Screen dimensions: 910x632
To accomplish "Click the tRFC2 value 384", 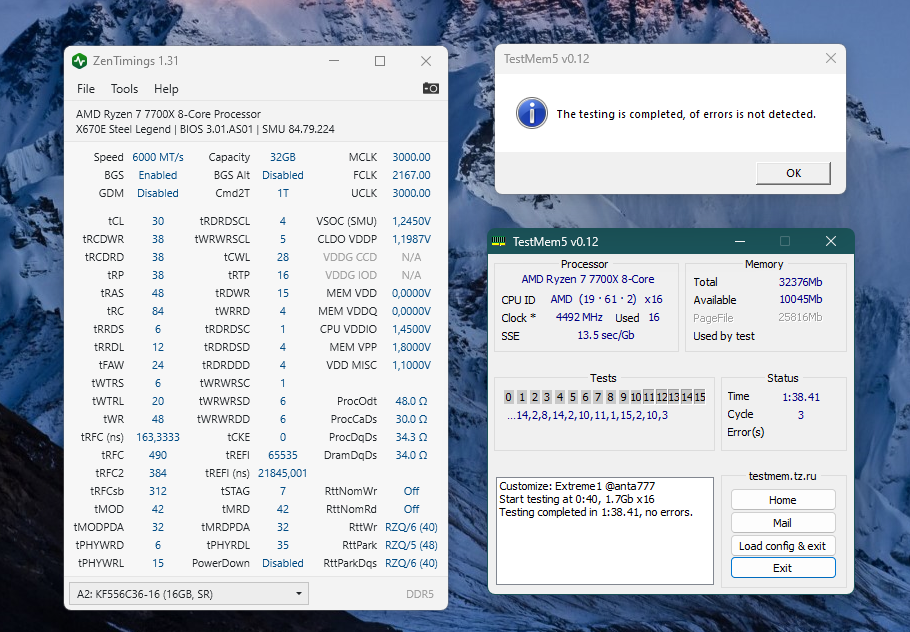I will point(158,473).
